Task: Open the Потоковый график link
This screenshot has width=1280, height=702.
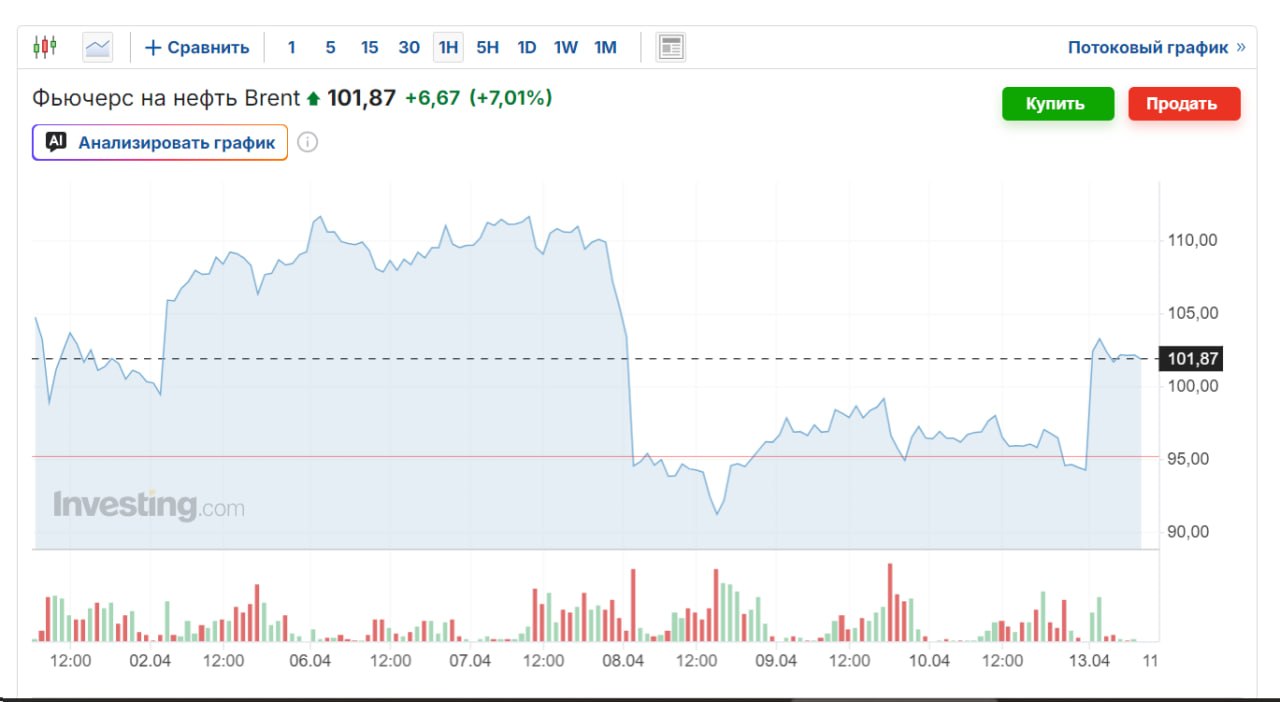Action: coord(1156,47)
